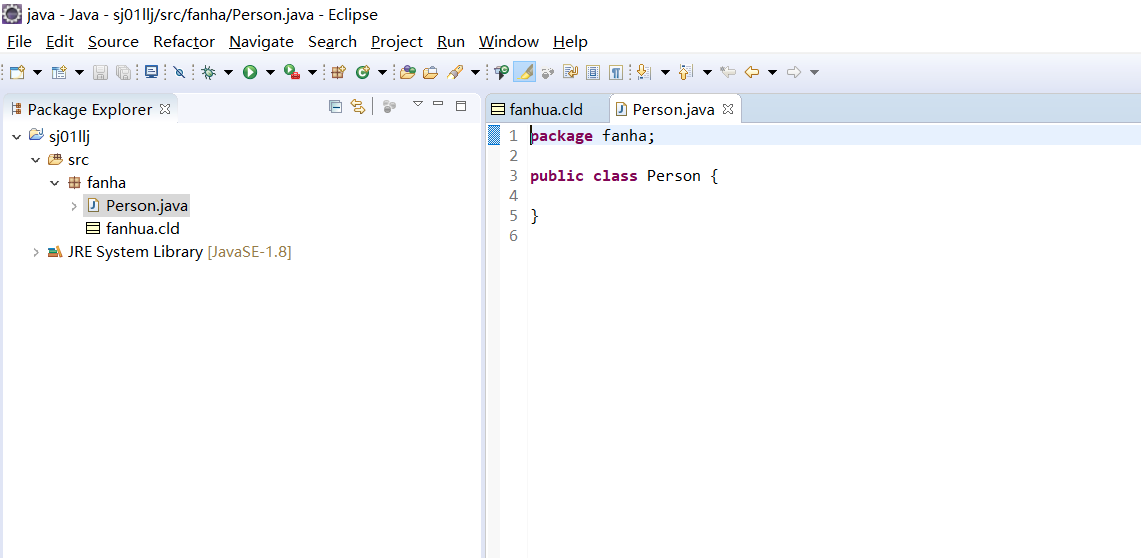Click Collapse All in Package Explorer
The height and width of the screenshot is (558, 1141).
click(x=335, y=107)
